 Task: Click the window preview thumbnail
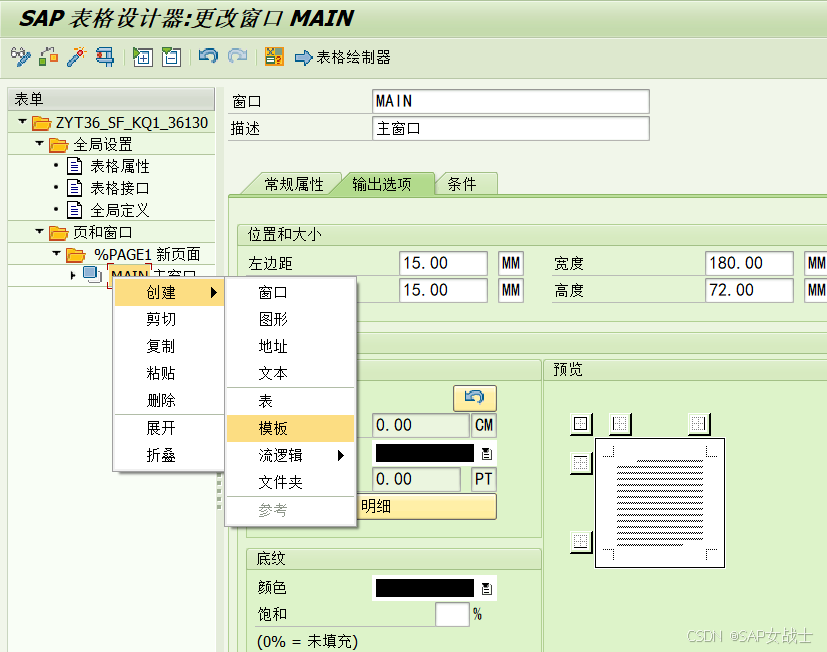click(x=660, y=503)
